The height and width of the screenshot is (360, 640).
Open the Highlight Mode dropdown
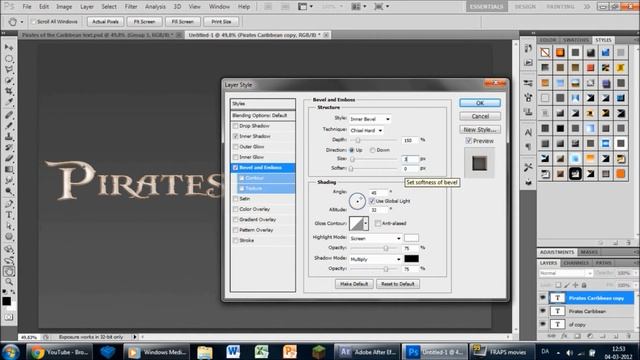tap(376, 238)
